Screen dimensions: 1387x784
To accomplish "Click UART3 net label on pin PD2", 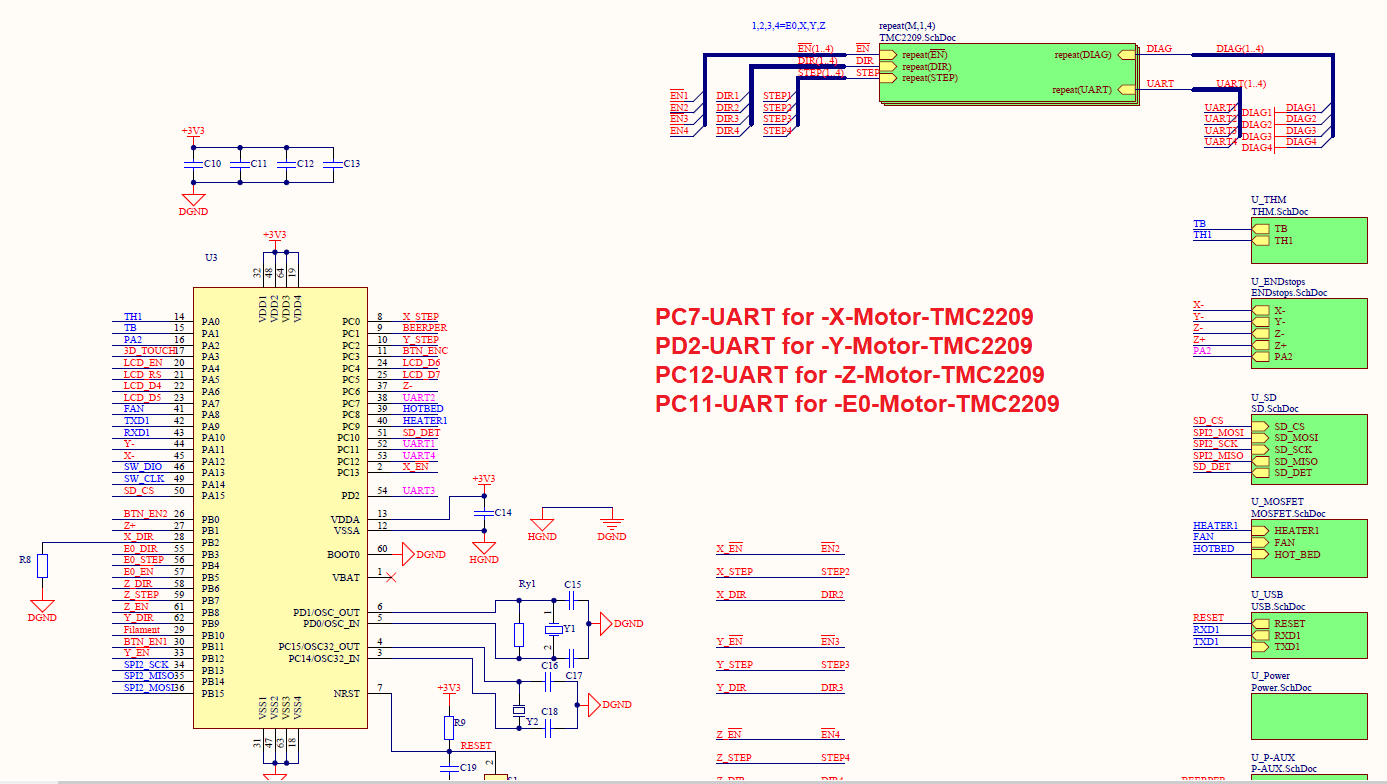I will click(419, 491).
